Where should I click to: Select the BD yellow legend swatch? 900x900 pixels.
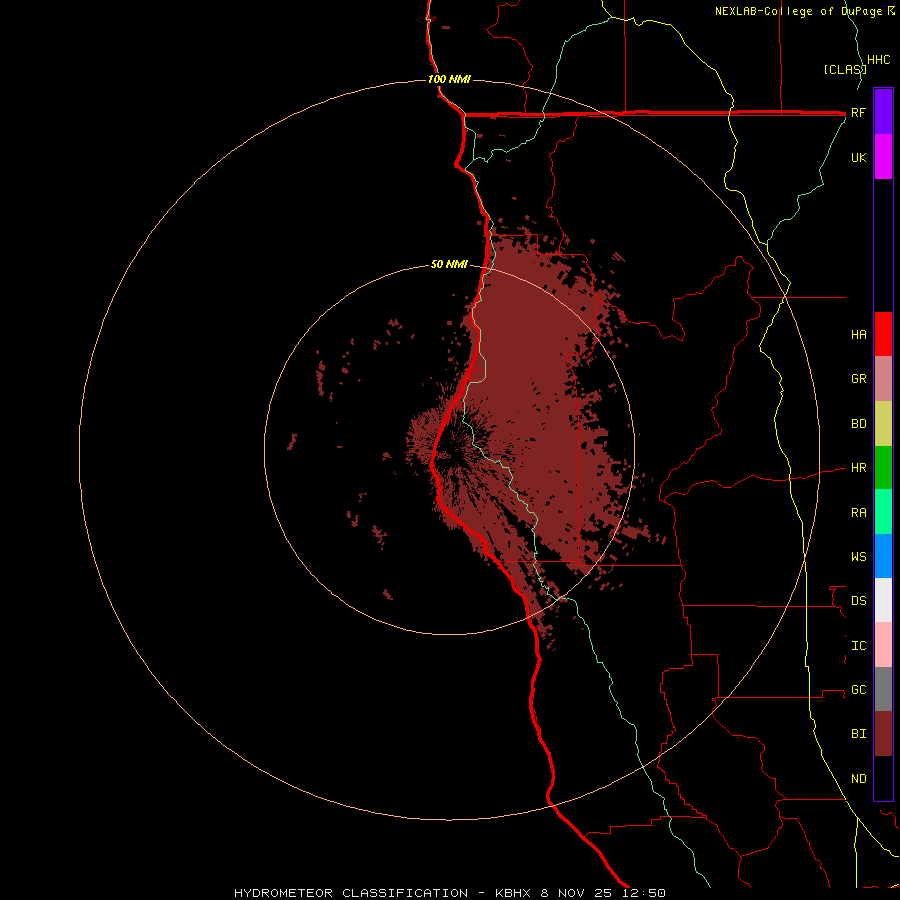pos(883,424)
